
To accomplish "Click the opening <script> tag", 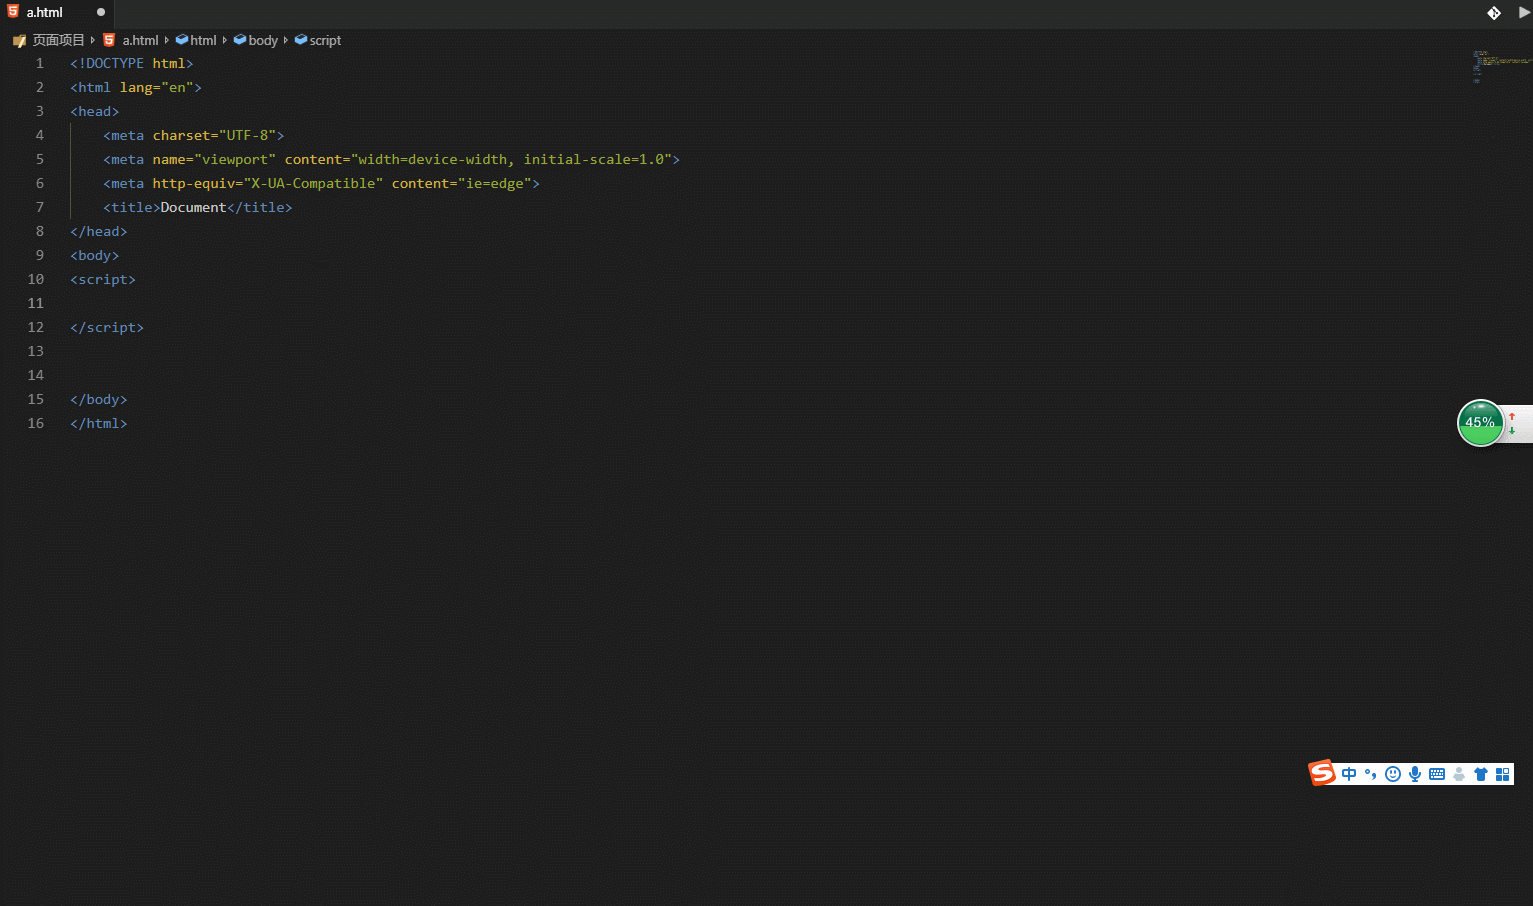I will [x=103, y=279].
